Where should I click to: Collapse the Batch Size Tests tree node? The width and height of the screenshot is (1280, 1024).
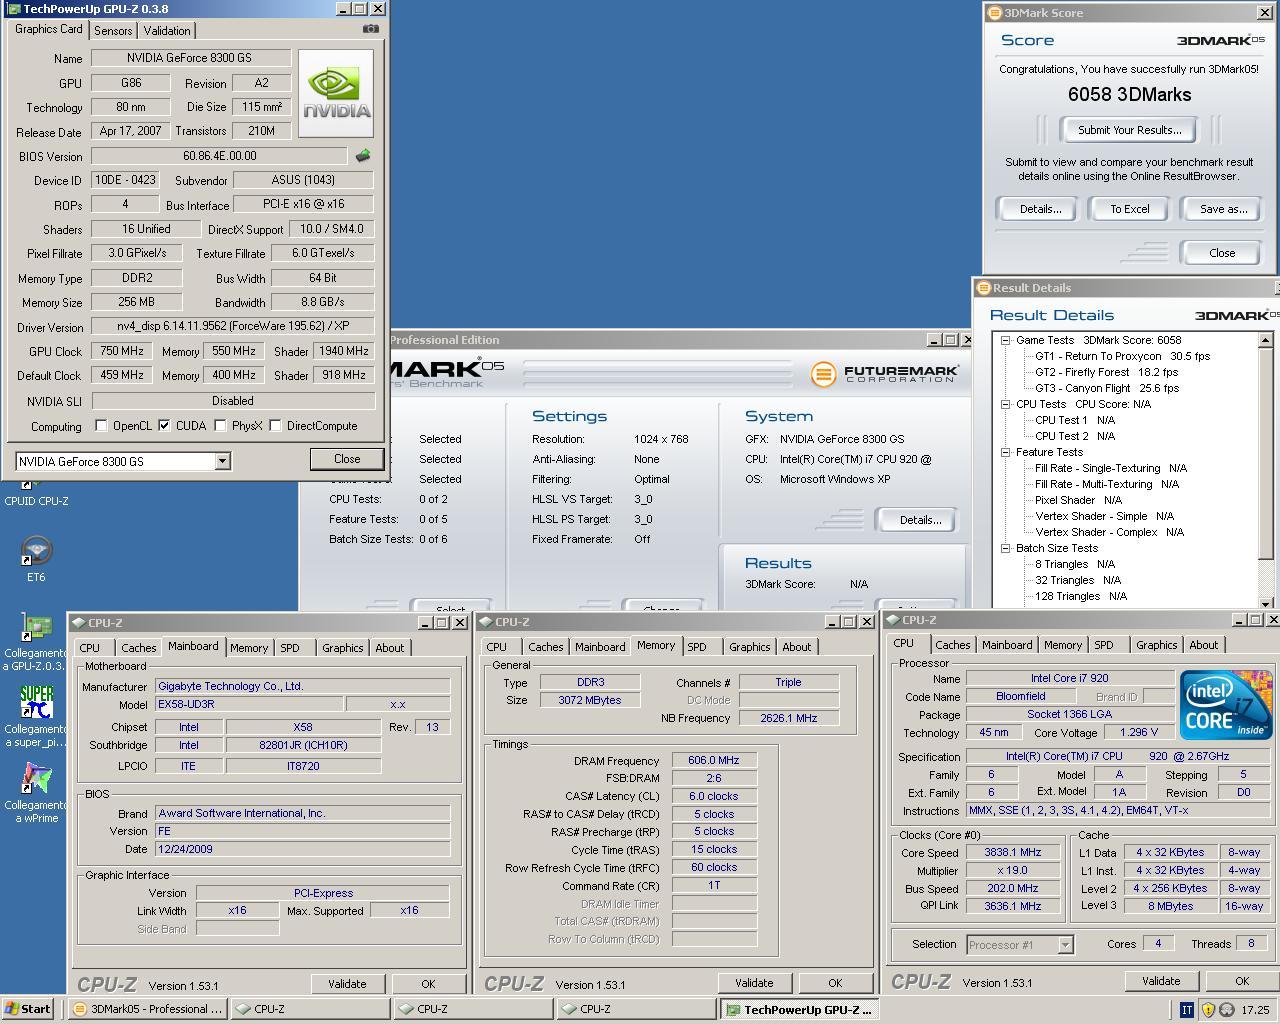point(1006,548)
